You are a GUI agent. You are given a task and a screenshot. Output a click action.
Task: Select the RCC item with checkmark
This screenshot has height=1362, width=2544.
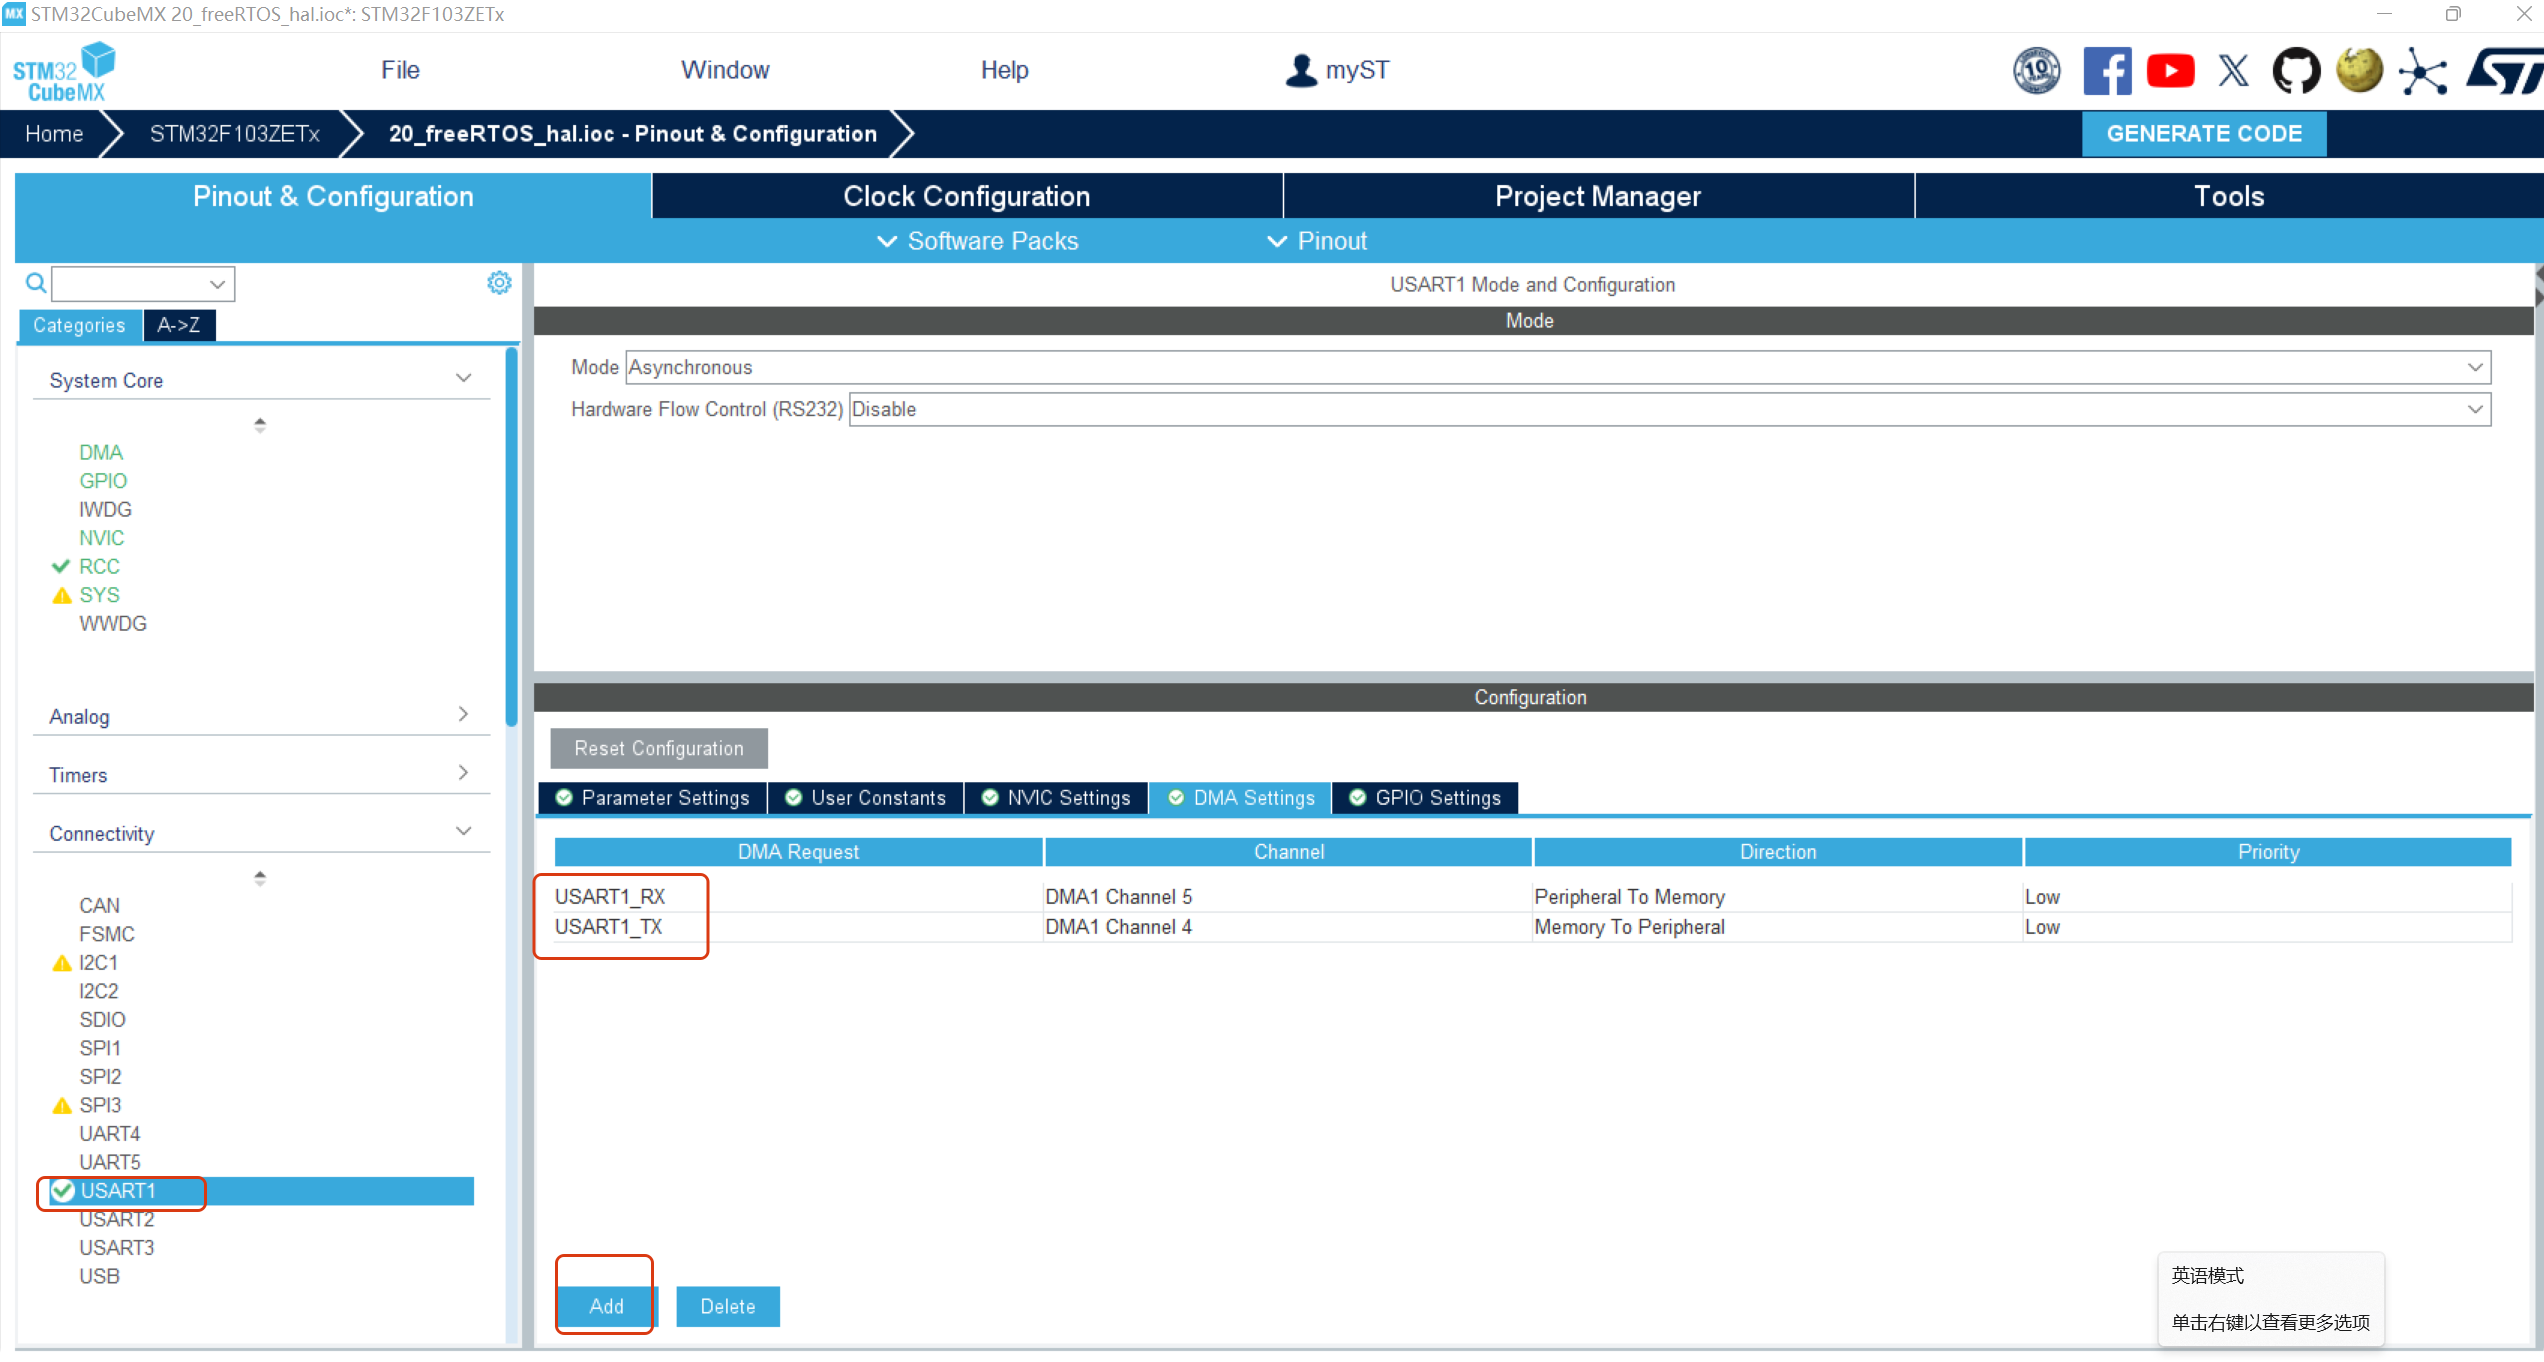(99, 566)
